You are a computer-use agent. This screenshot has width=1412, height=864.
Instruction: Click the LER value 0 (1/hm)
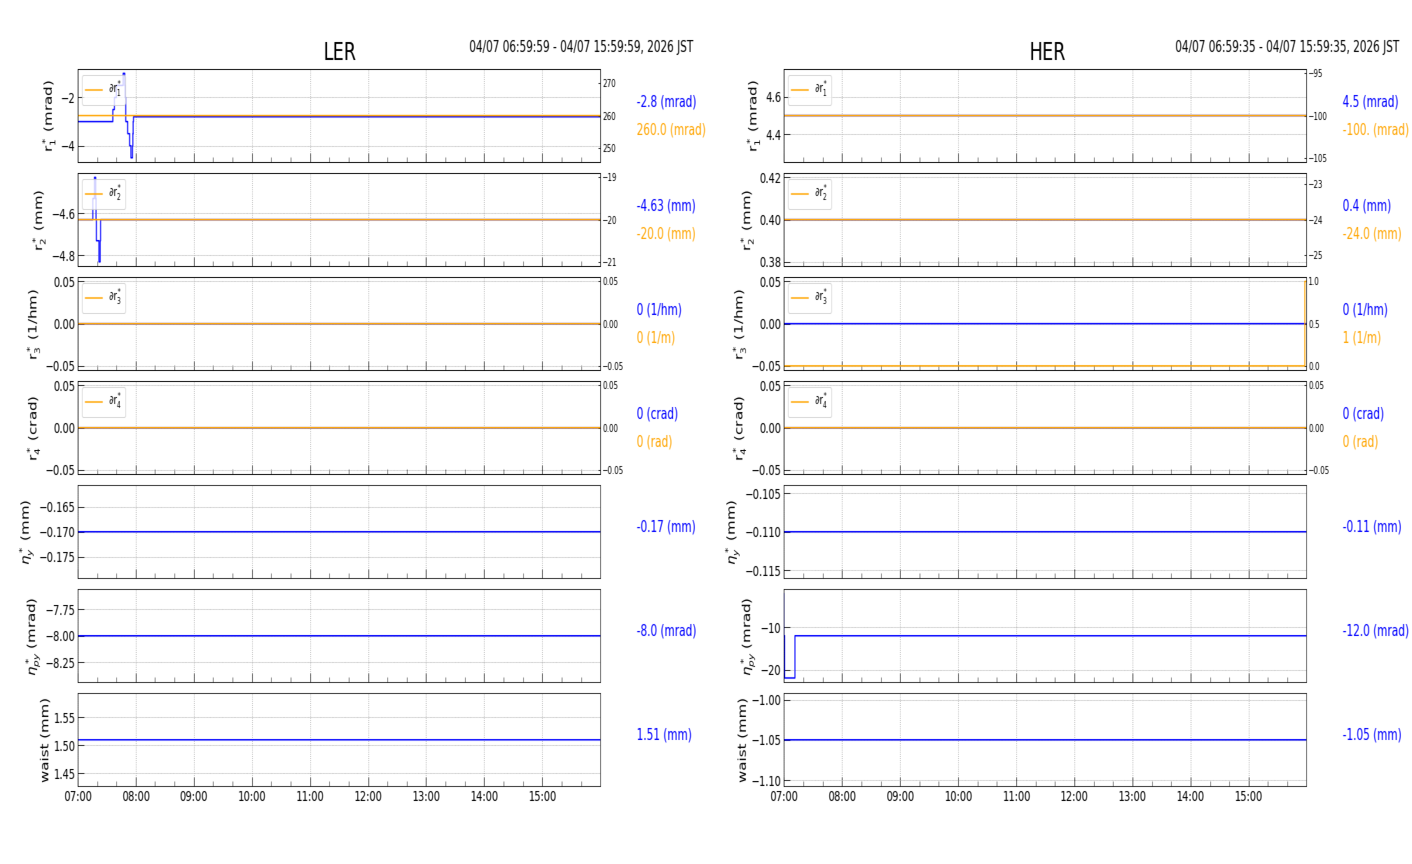coord(660,310)
